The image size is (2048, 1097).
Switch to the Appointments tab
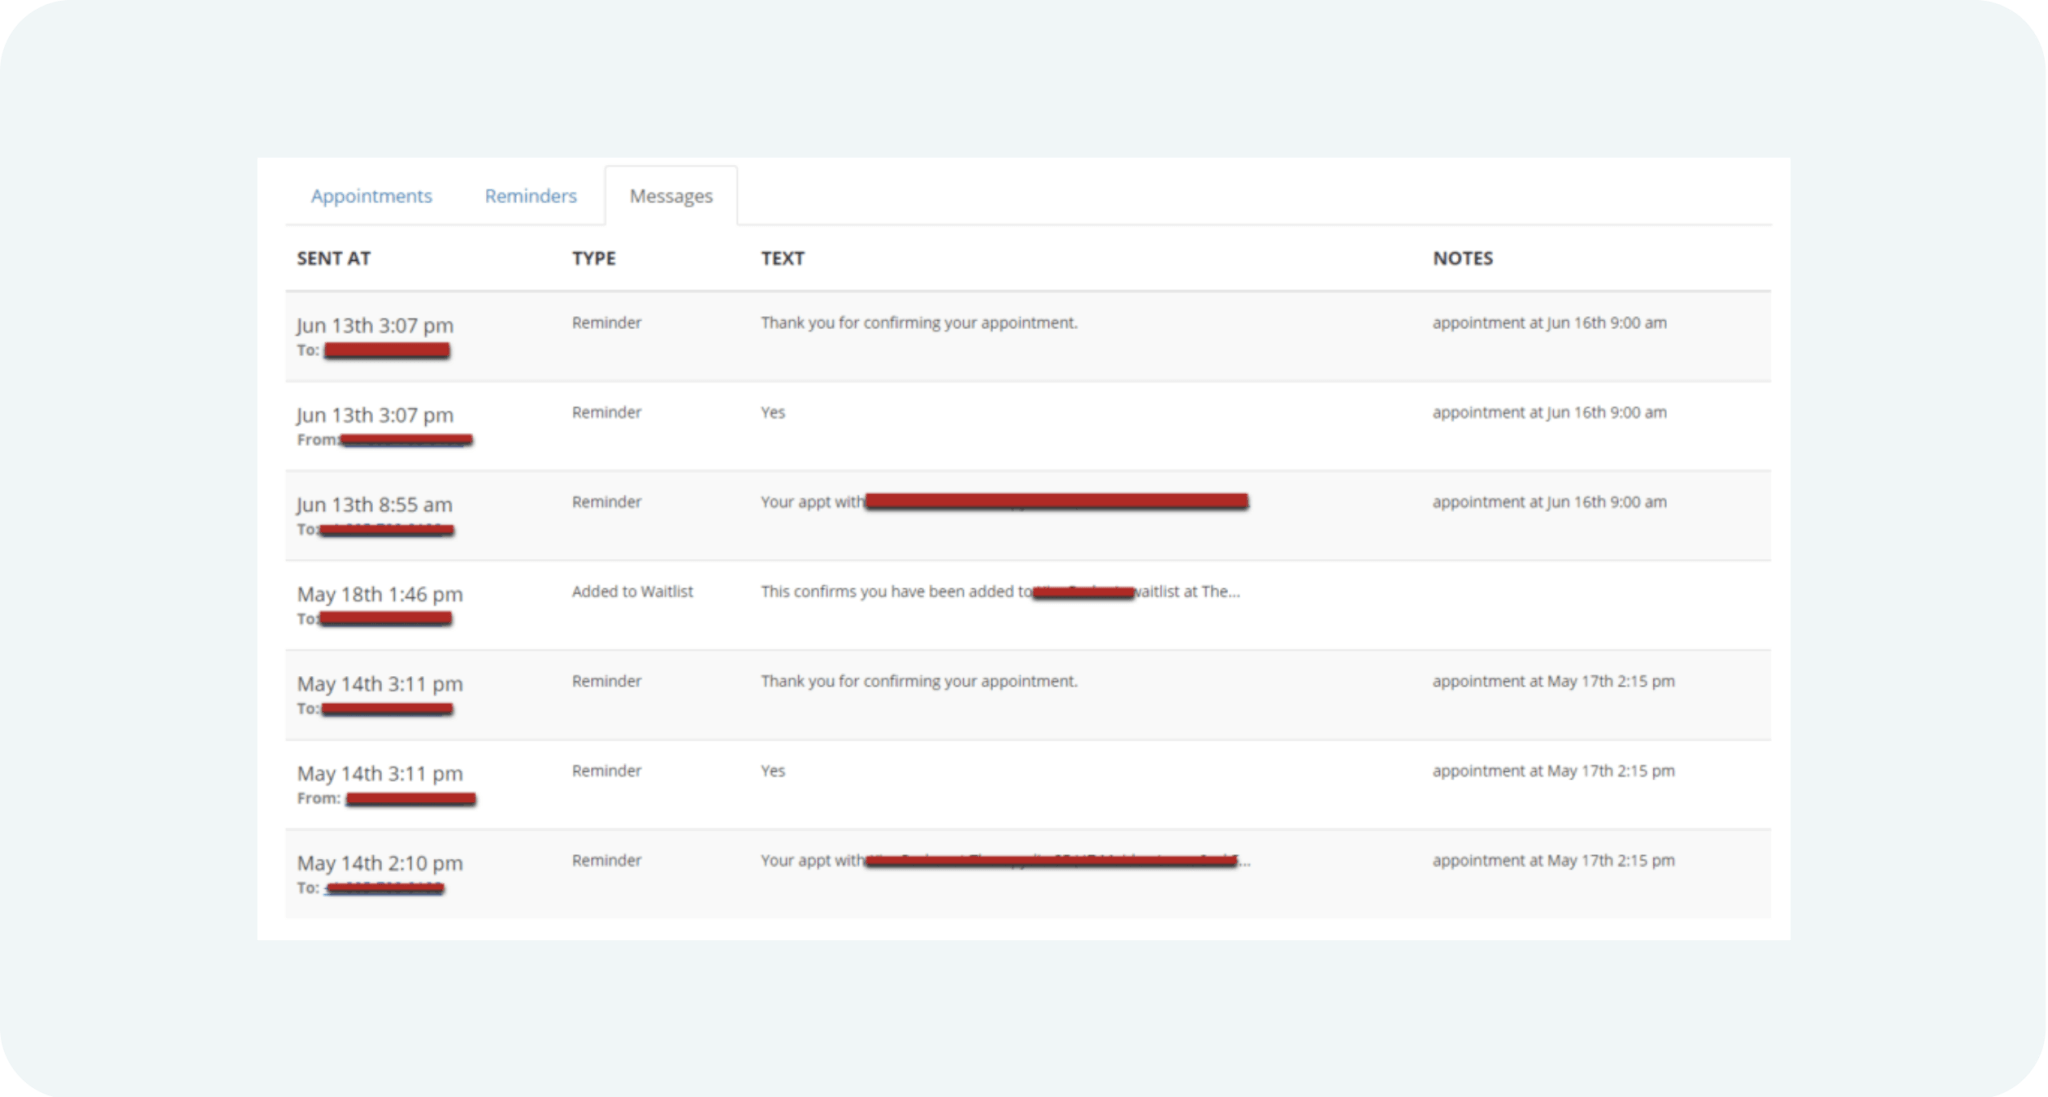tap(371, 196)
